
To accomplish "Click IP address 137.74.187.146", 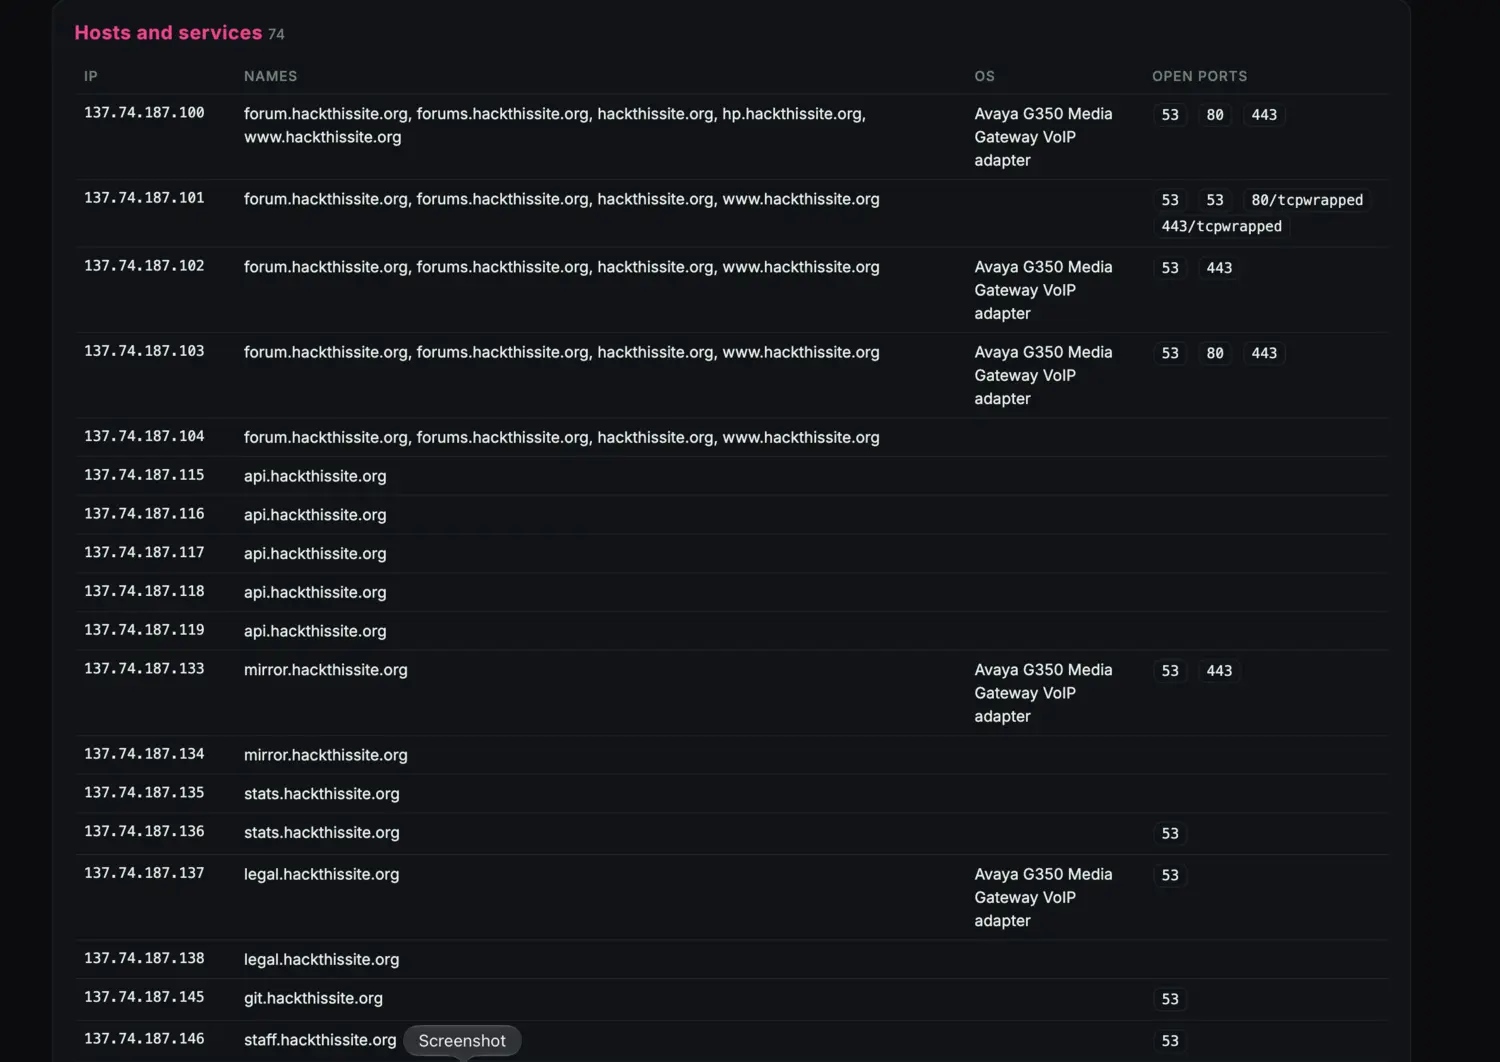I will pos(144,1039).
